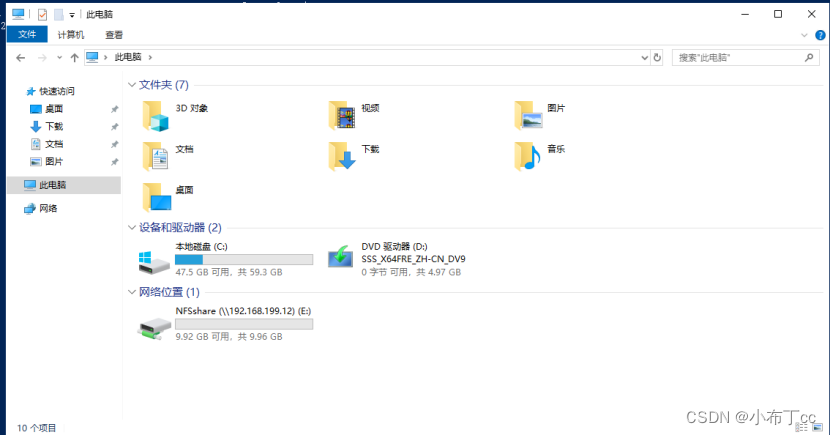Select the NFSshare network drive icon
Viewport: 831px width, 435px height.
154,329
